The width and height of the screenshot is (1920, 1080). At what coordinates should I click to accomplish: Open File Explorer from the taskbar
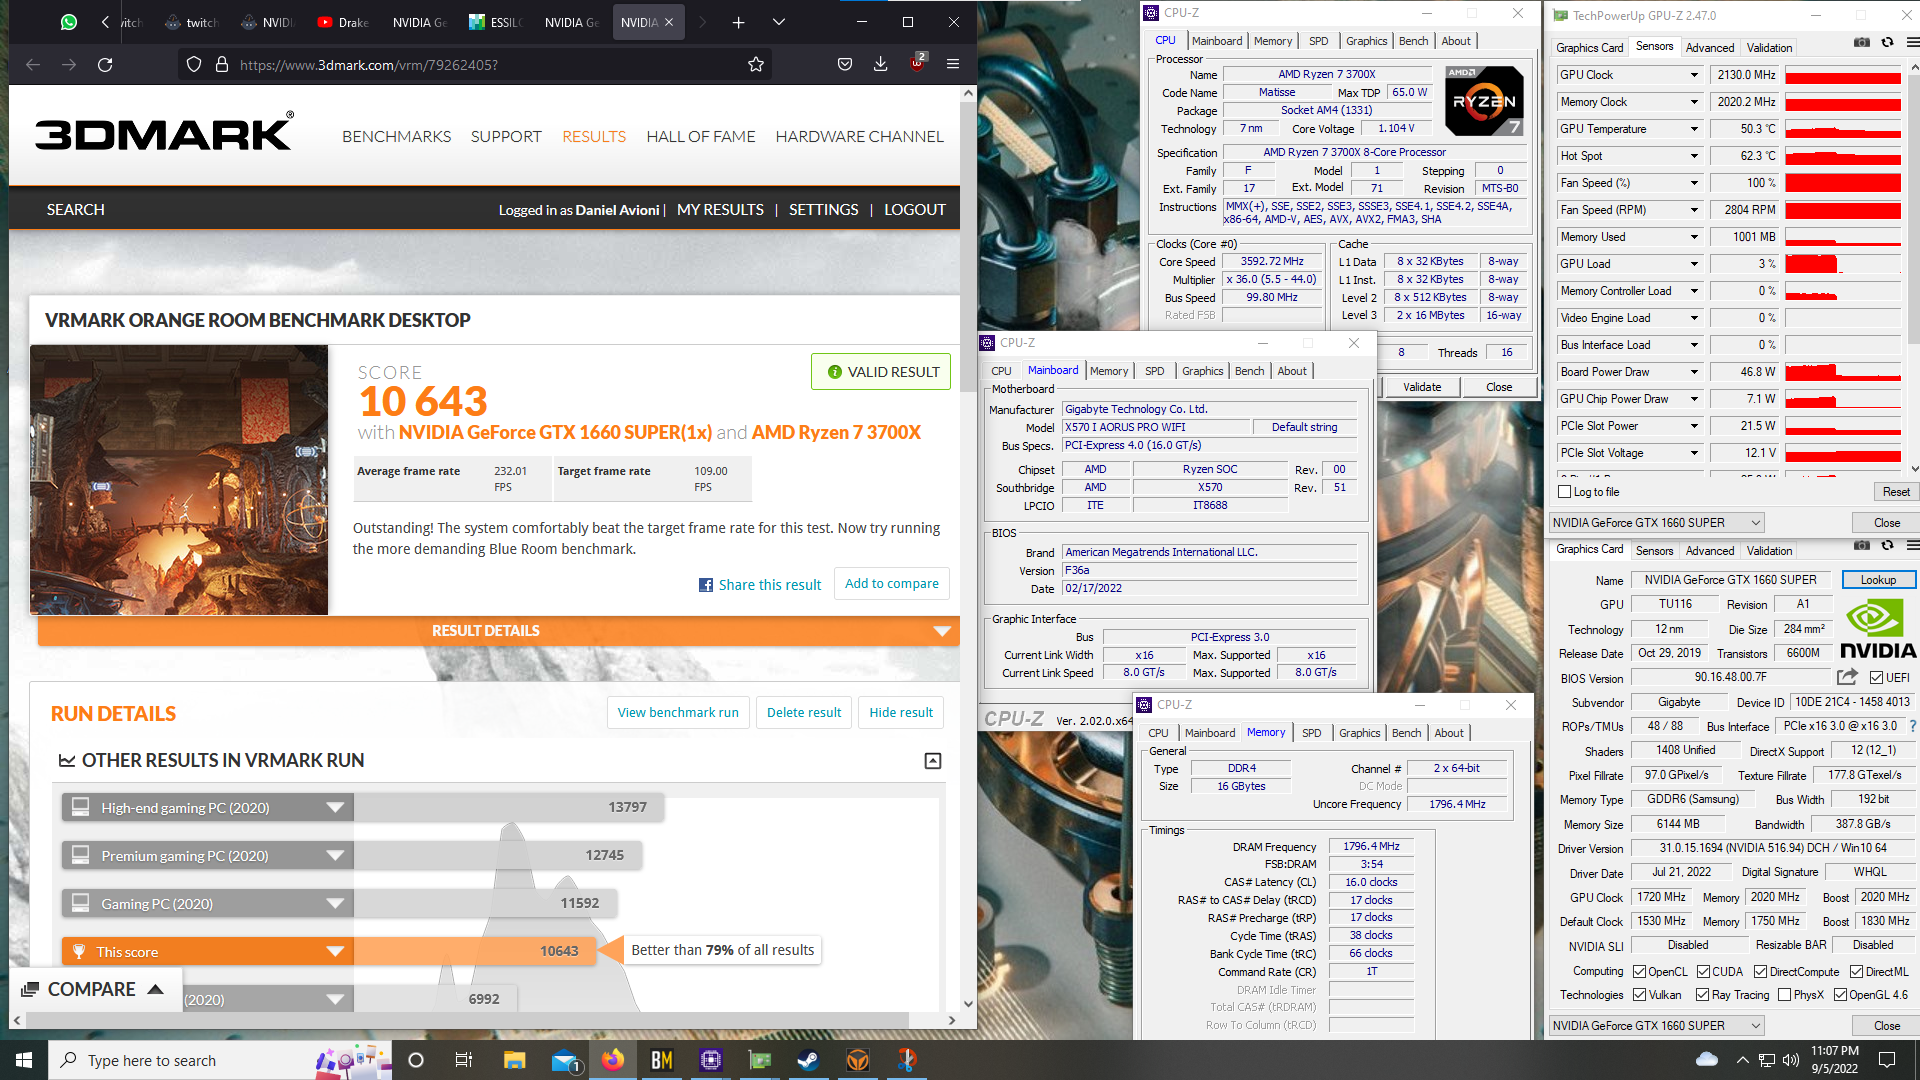point(514,1060)
